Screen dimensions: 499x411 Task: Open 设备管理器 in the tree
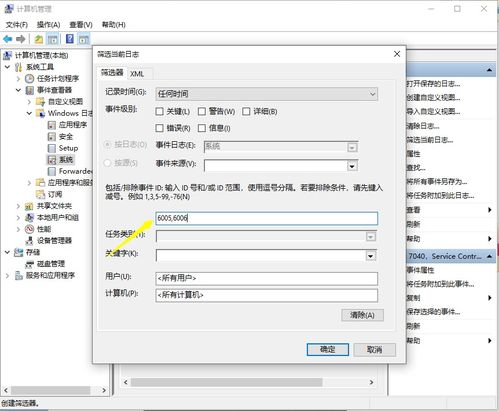tap(54, 240)
